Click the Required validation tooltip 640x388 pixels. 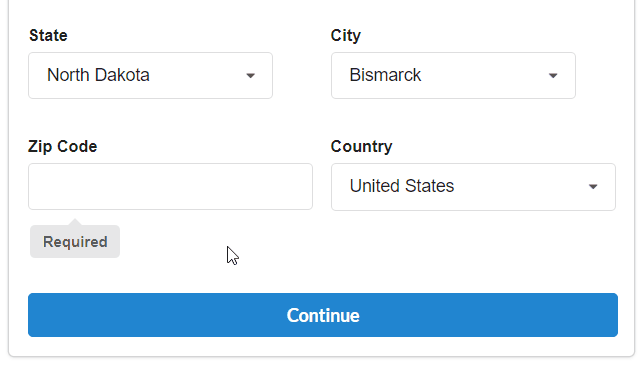[75, 242]
